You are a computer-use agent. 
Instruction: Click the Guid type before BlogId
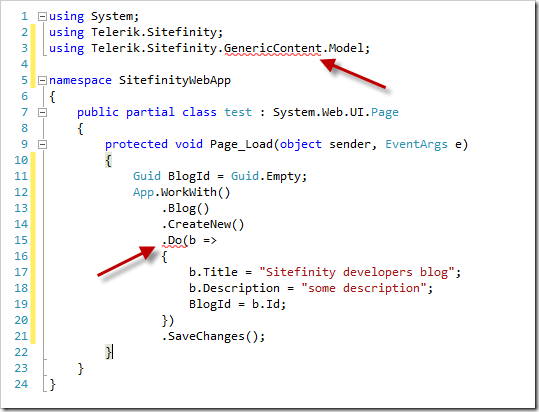[147, 176]
